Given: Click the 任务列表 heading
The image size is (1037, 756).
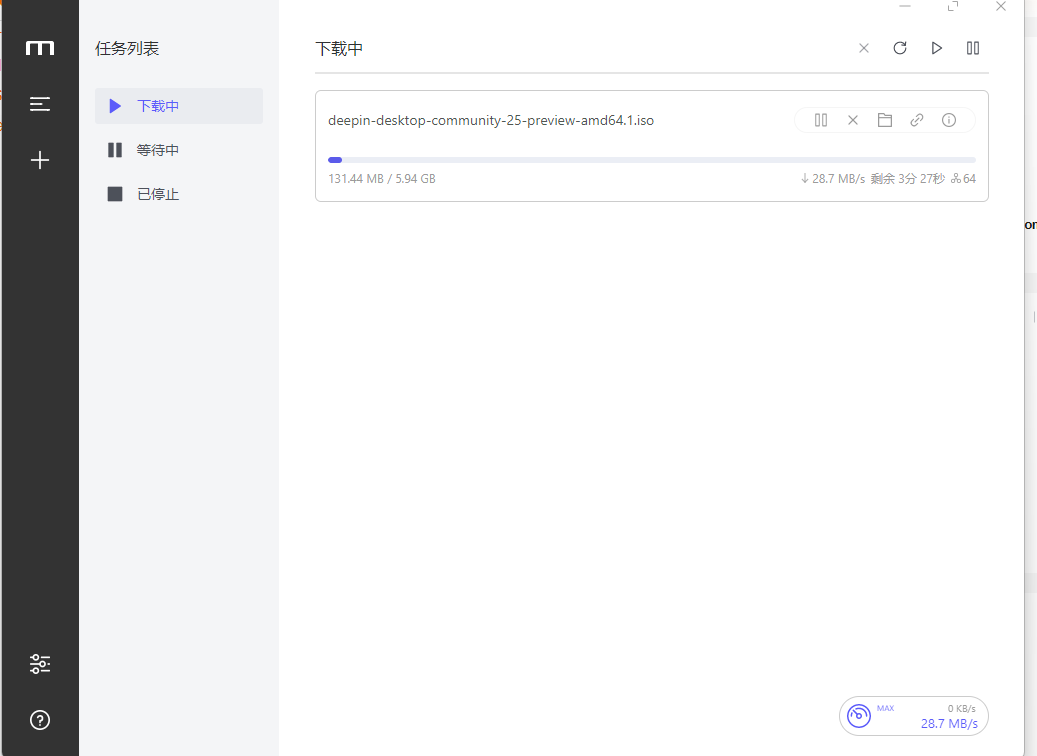Looking at the screenshot, I should point(127,48).
